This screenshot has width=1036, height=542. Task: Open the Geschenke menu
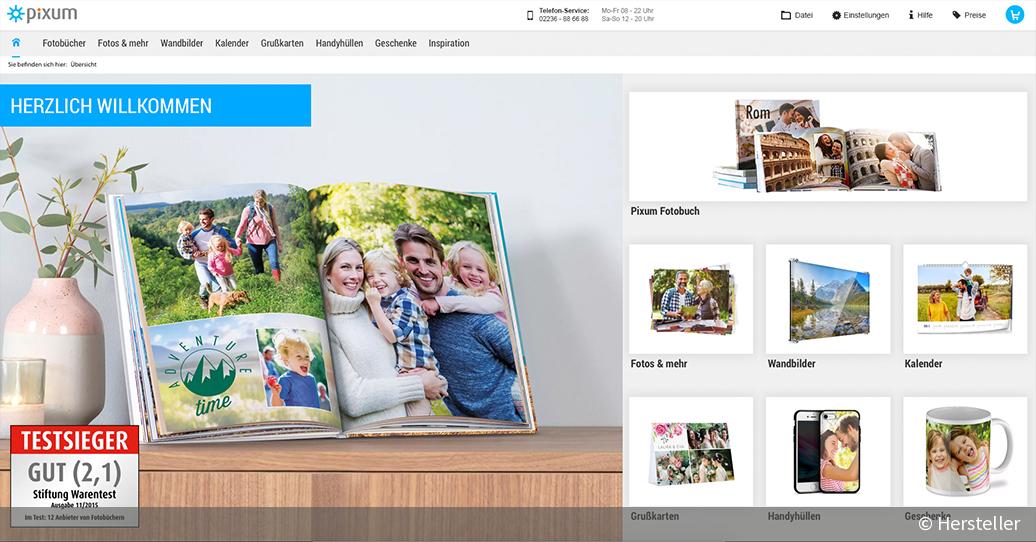(x=396, y=43)
